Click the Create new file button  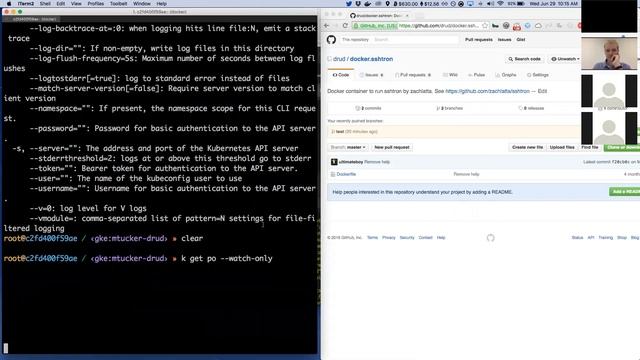[527, 147]
